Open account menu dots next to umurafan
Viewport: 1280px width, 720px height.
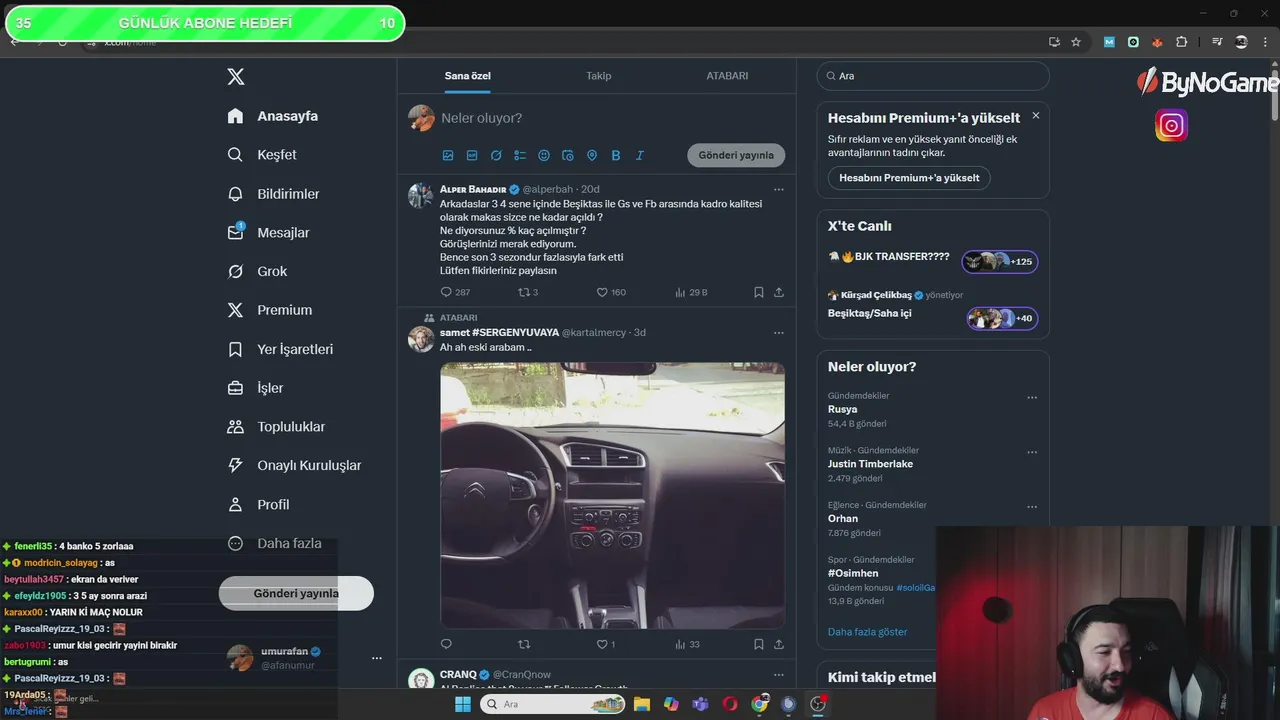(x=377, y=658)
